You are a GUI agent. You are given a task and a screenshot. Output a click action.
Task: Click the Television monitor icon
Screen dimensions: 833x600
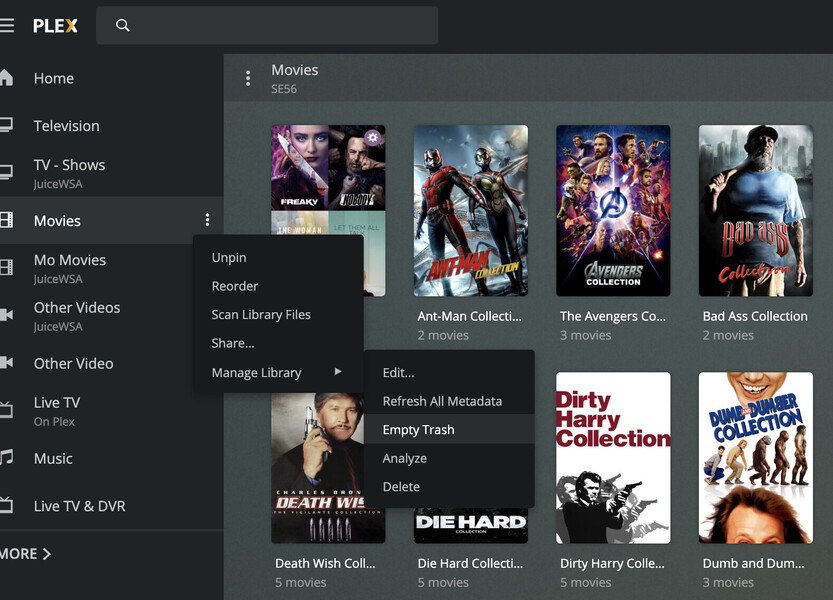click(x=6, y=125)
